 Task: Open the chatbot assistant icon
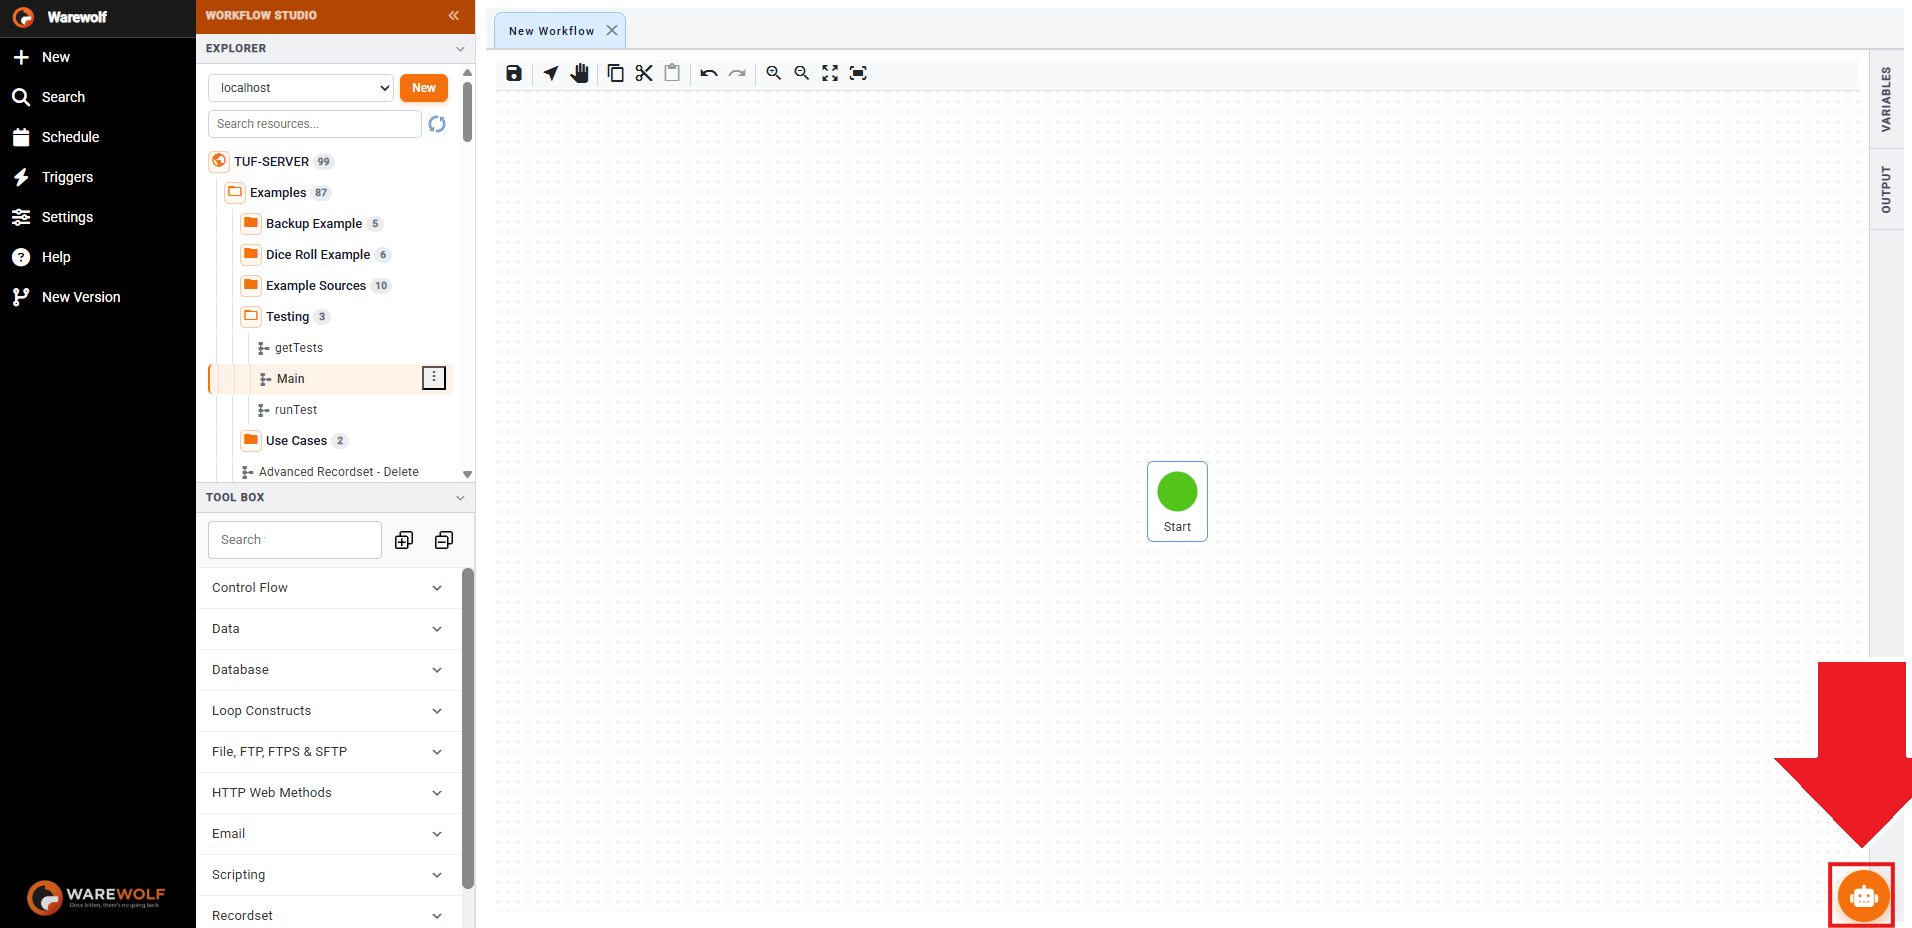click(x=1863, y=896)
